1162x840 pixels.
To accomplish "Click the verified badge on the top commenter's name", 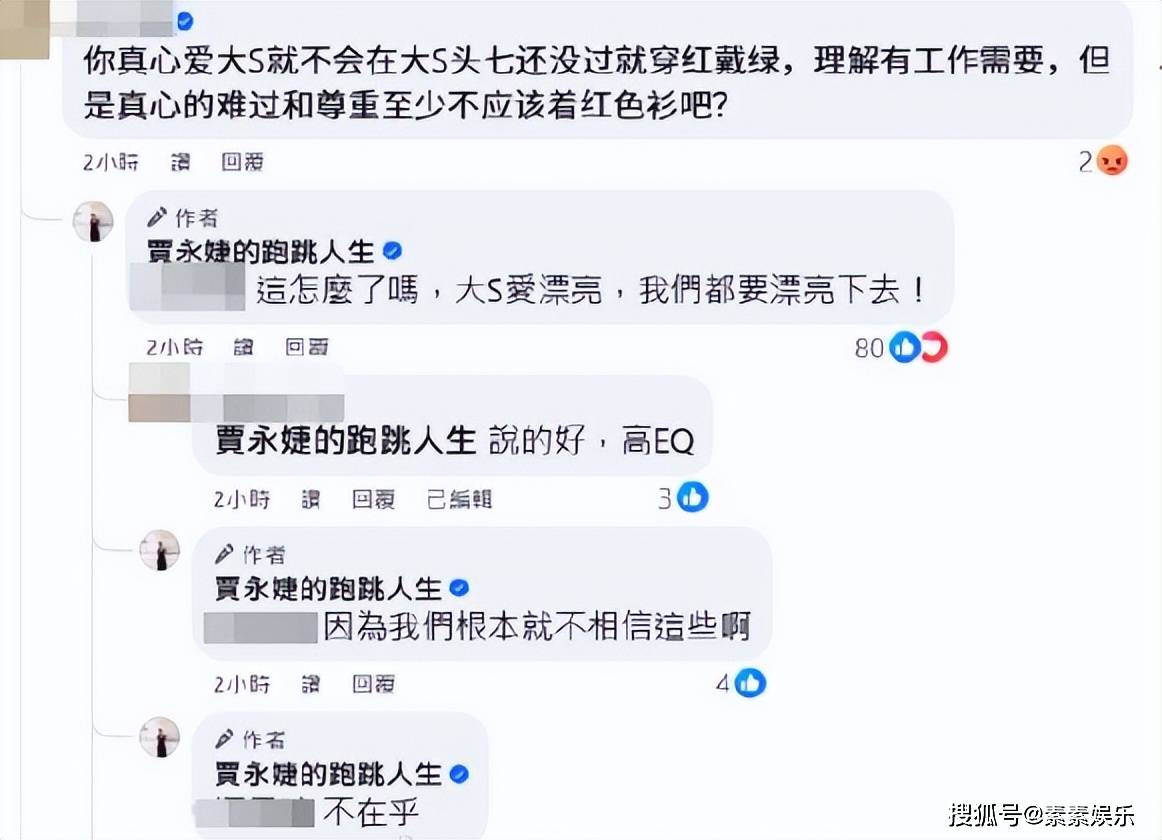I will click(185, 21).
